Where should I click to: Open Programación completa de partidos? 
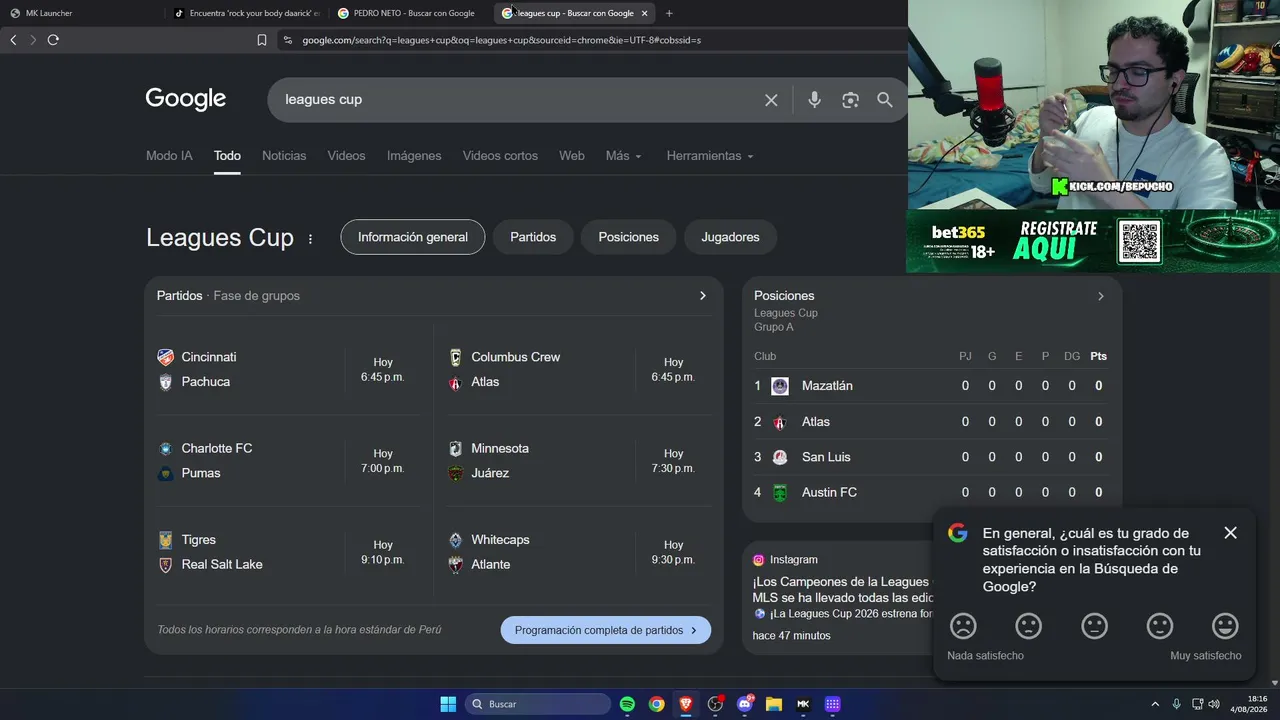click(x=606, y=630)
